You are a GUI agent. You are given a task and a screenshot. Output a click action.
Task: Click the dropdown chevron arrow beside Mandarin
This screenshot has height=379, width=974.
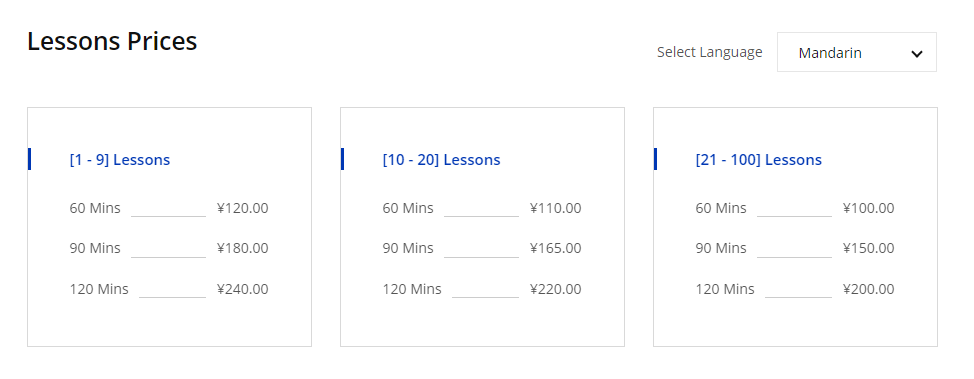click(917, 54)
